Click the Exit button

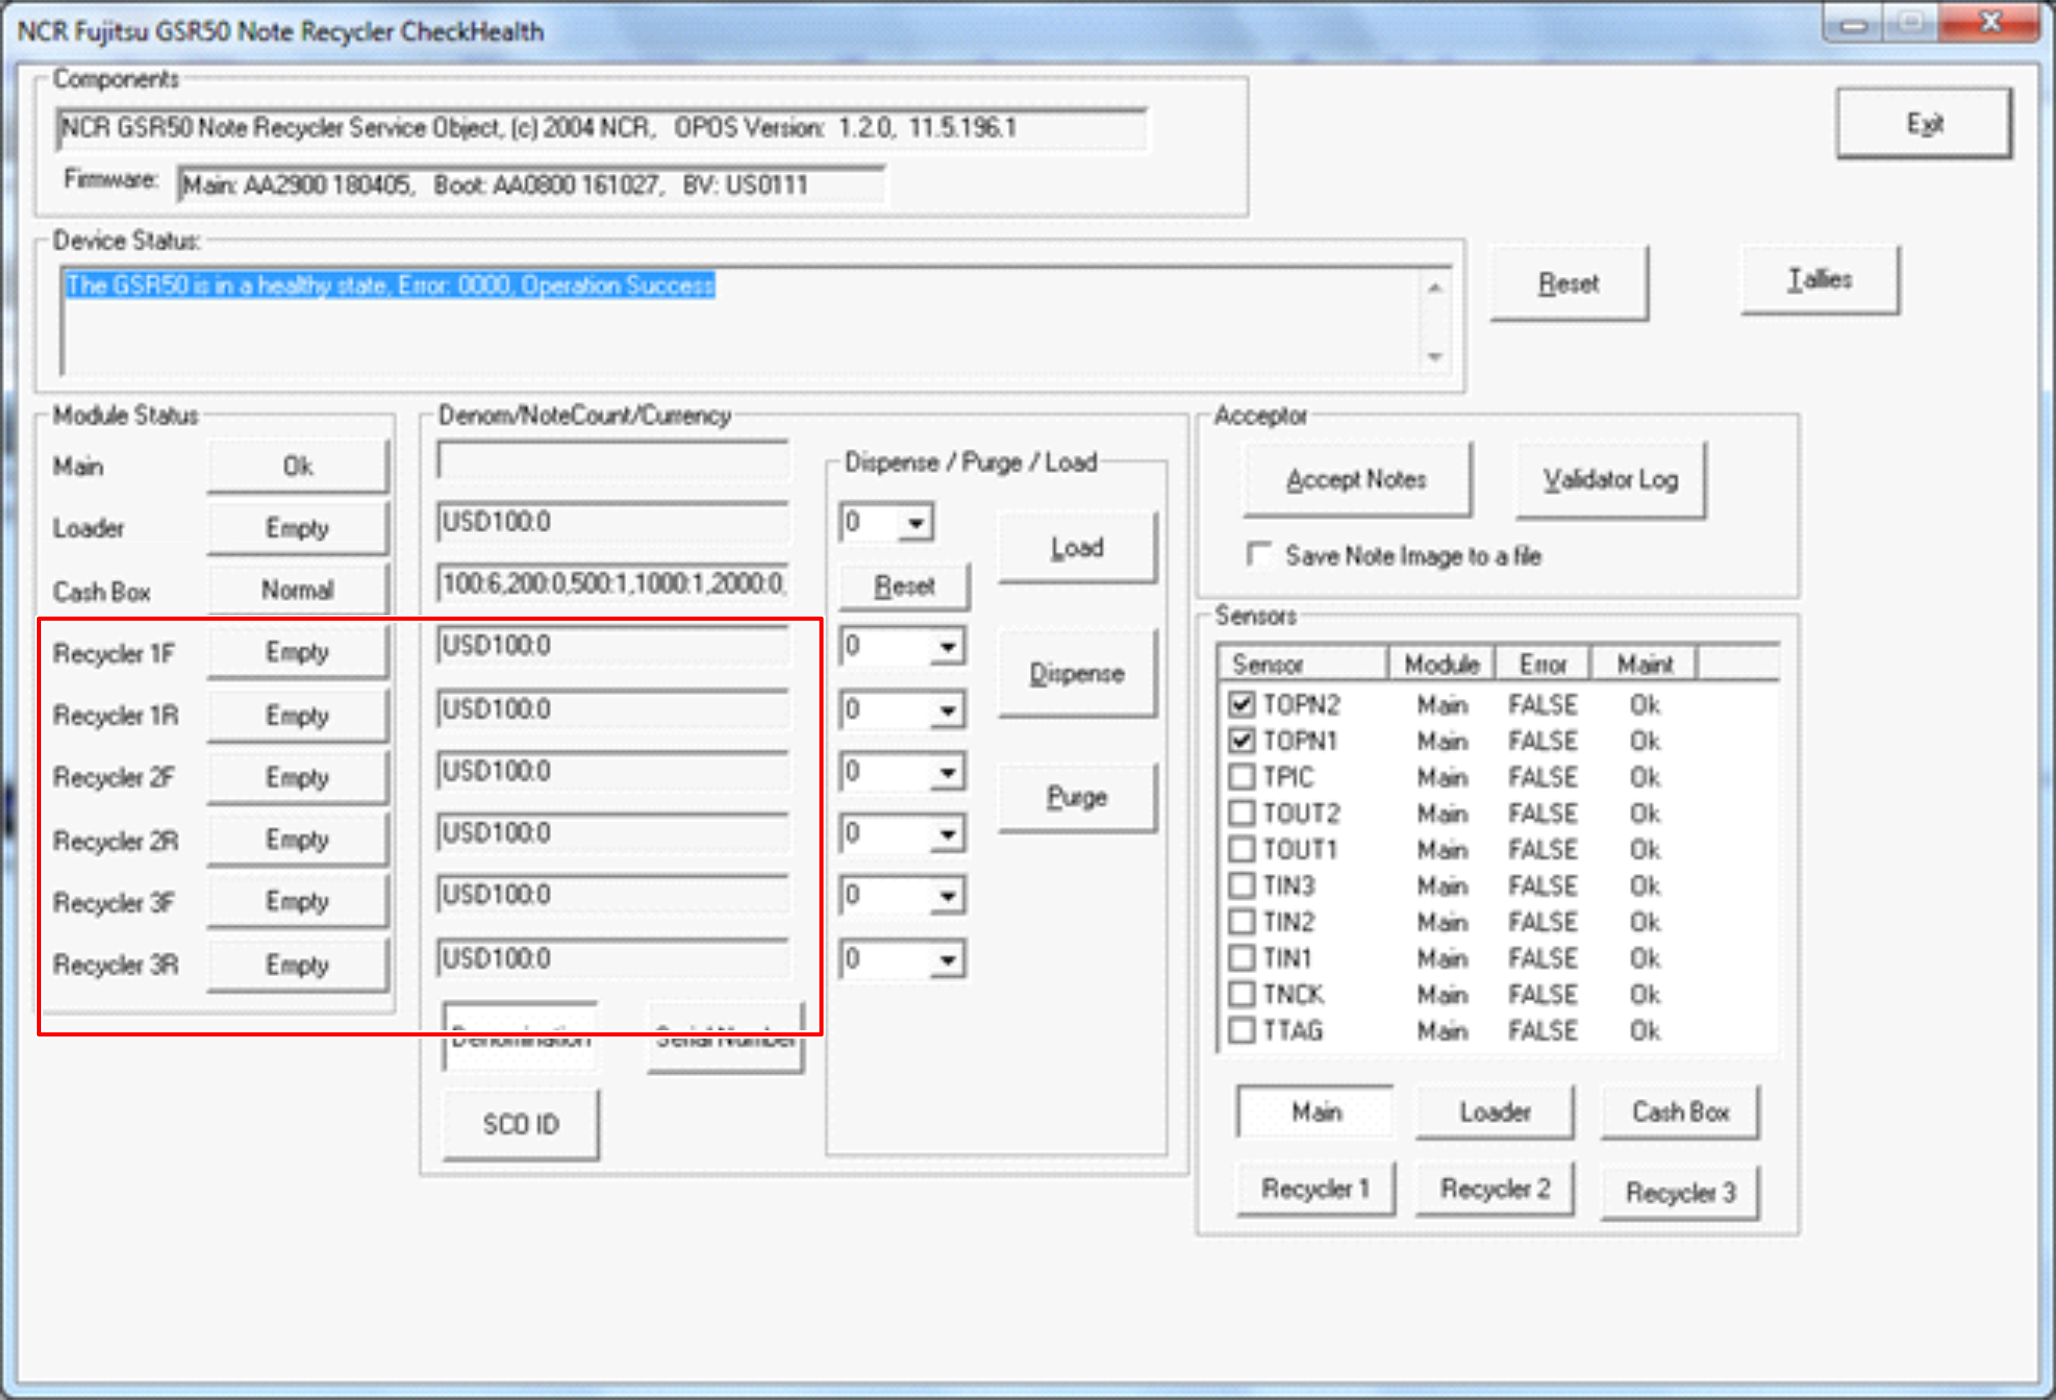(x=1924, y=123)
